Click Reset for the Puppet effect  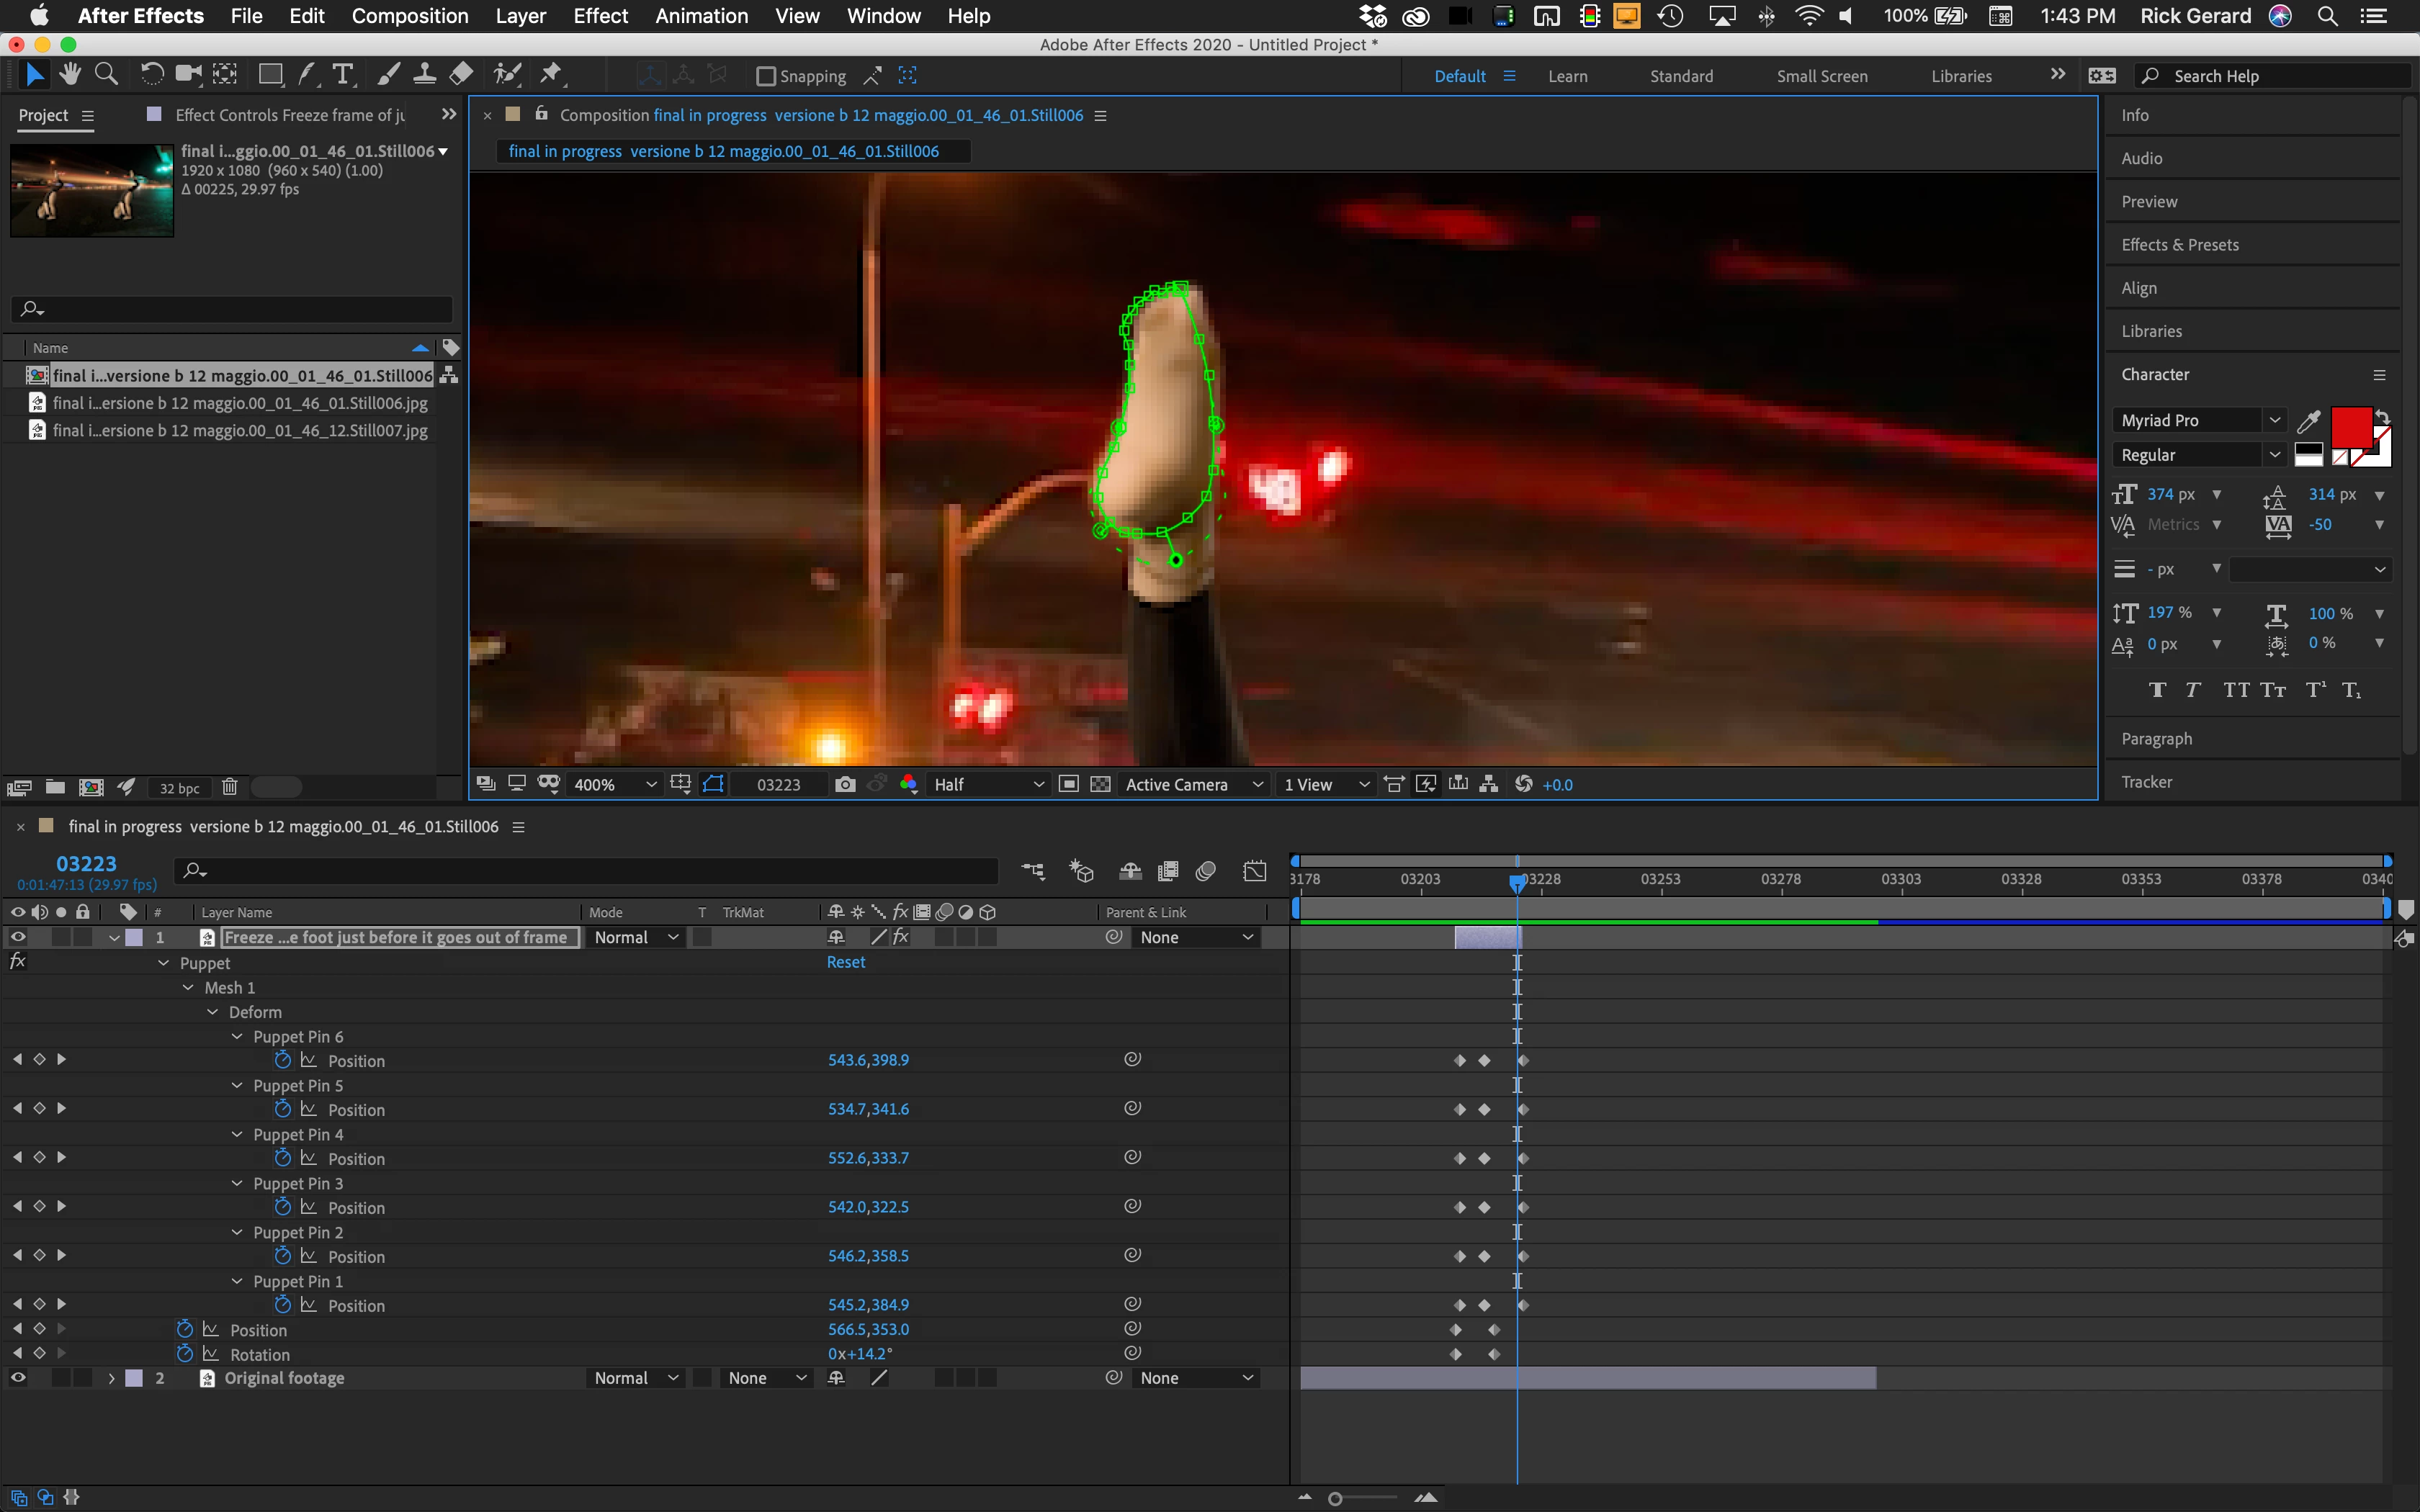pyautogui.click(x=845, y=962)
